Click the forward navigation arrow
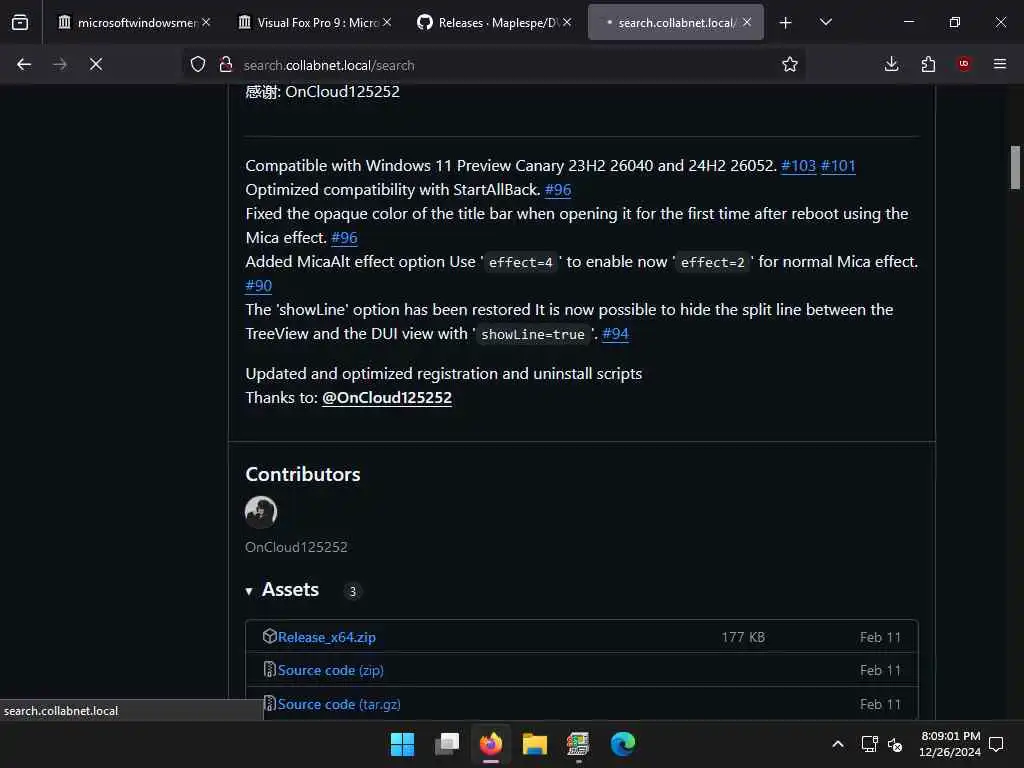 (x=60, y=64)
